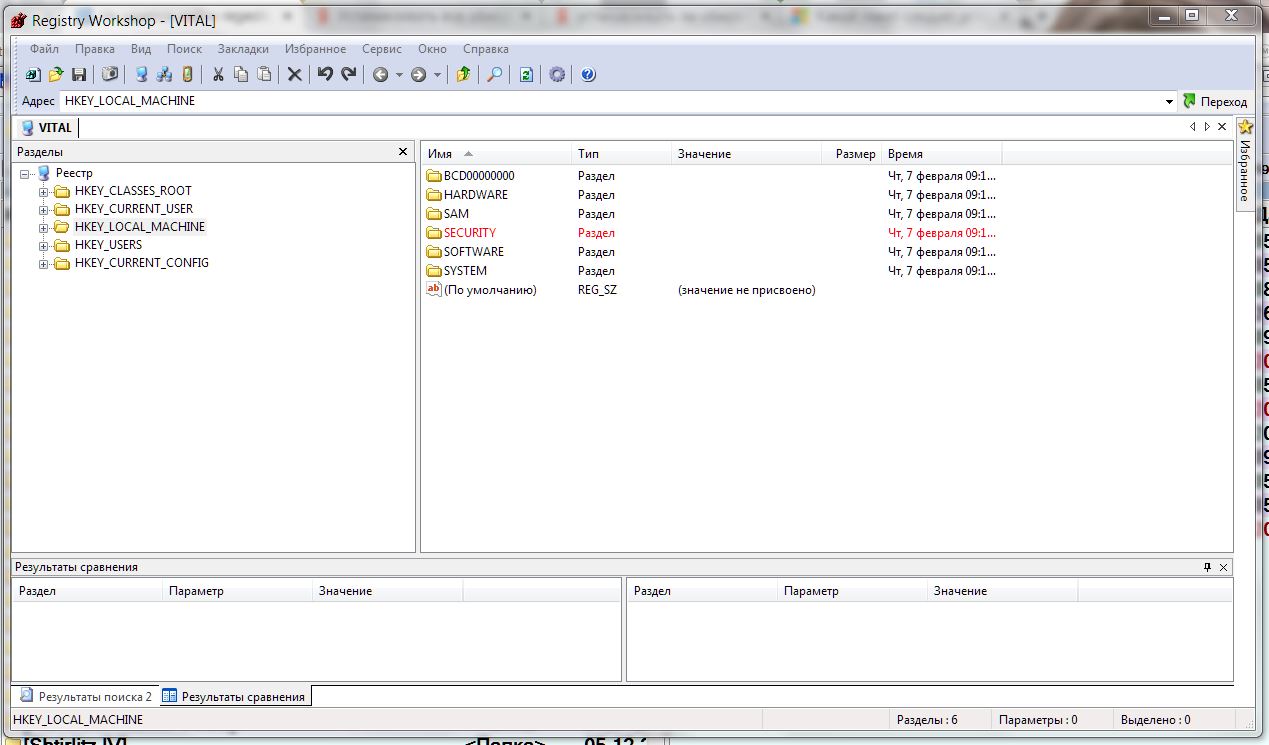Select HKEY_CLASSES_ROOT in the tree
The height and width of the screenshot is (745, 1269).
coord(133,191)
